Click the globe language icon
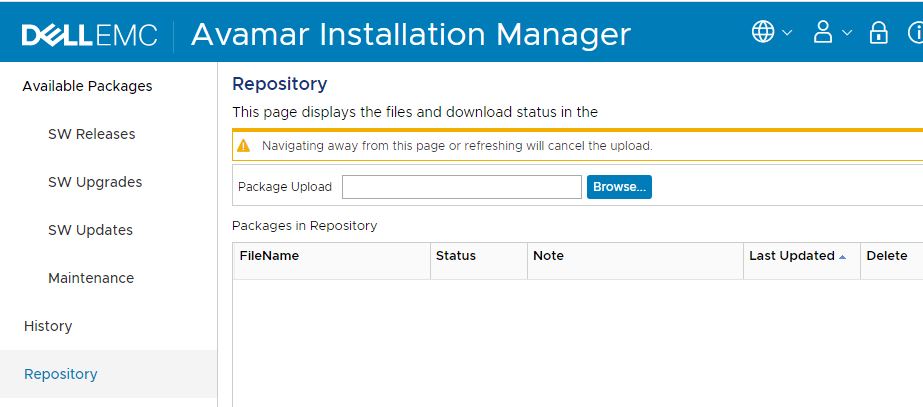Screen dimensions: 923x407 (763, 32)
